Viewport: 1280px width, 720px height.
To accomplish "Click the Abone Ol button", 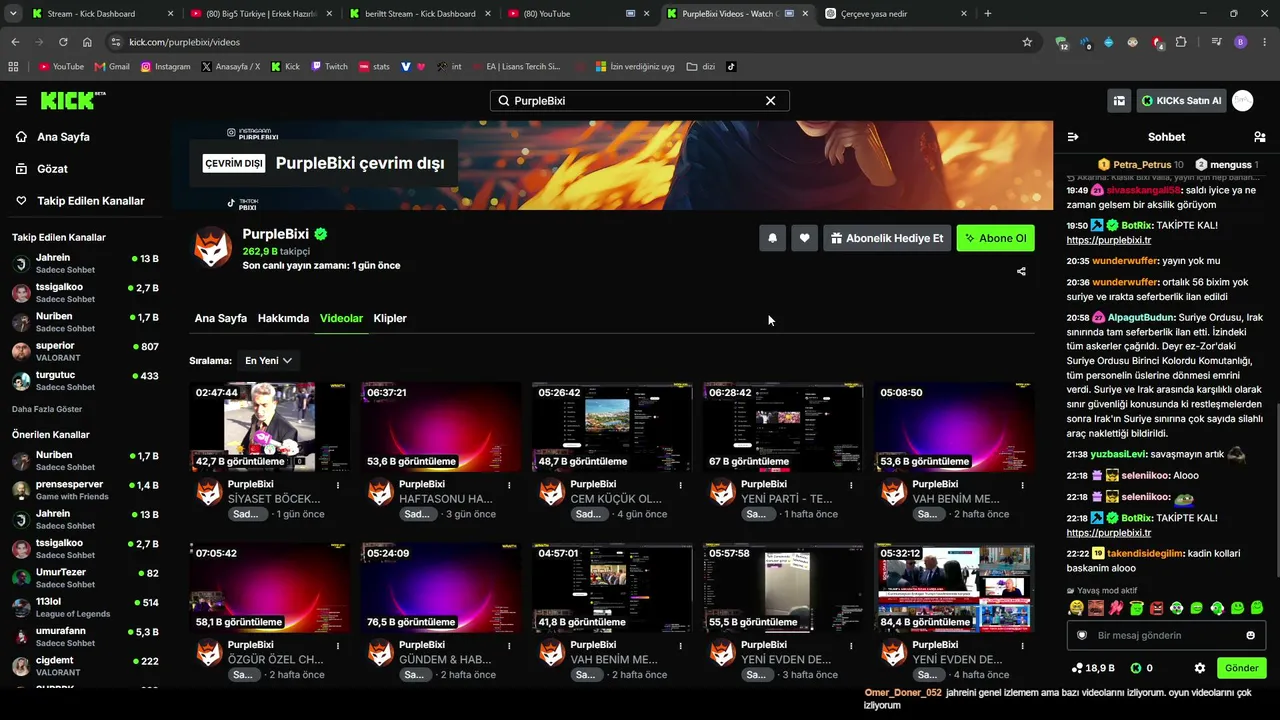I will coord(995,238).
